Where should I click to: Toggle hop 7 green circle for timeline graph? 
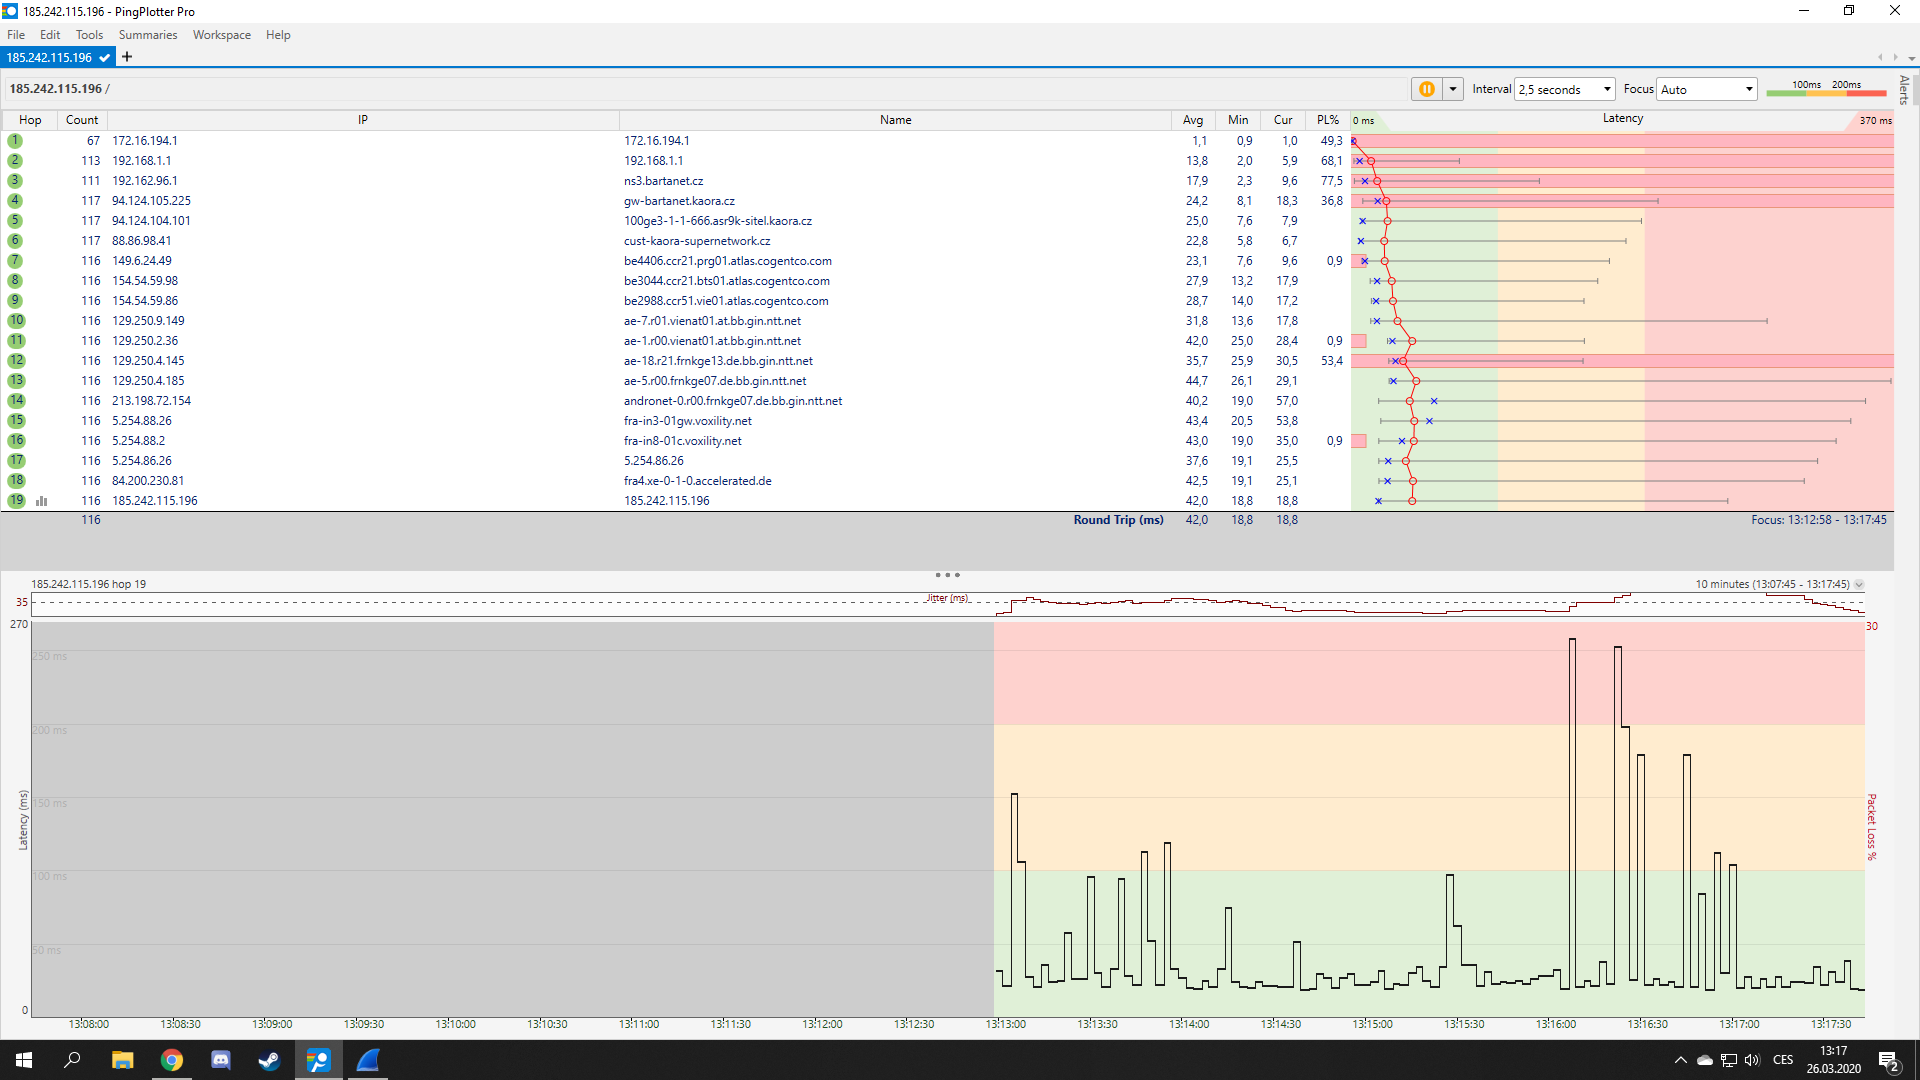pos(15,261)
